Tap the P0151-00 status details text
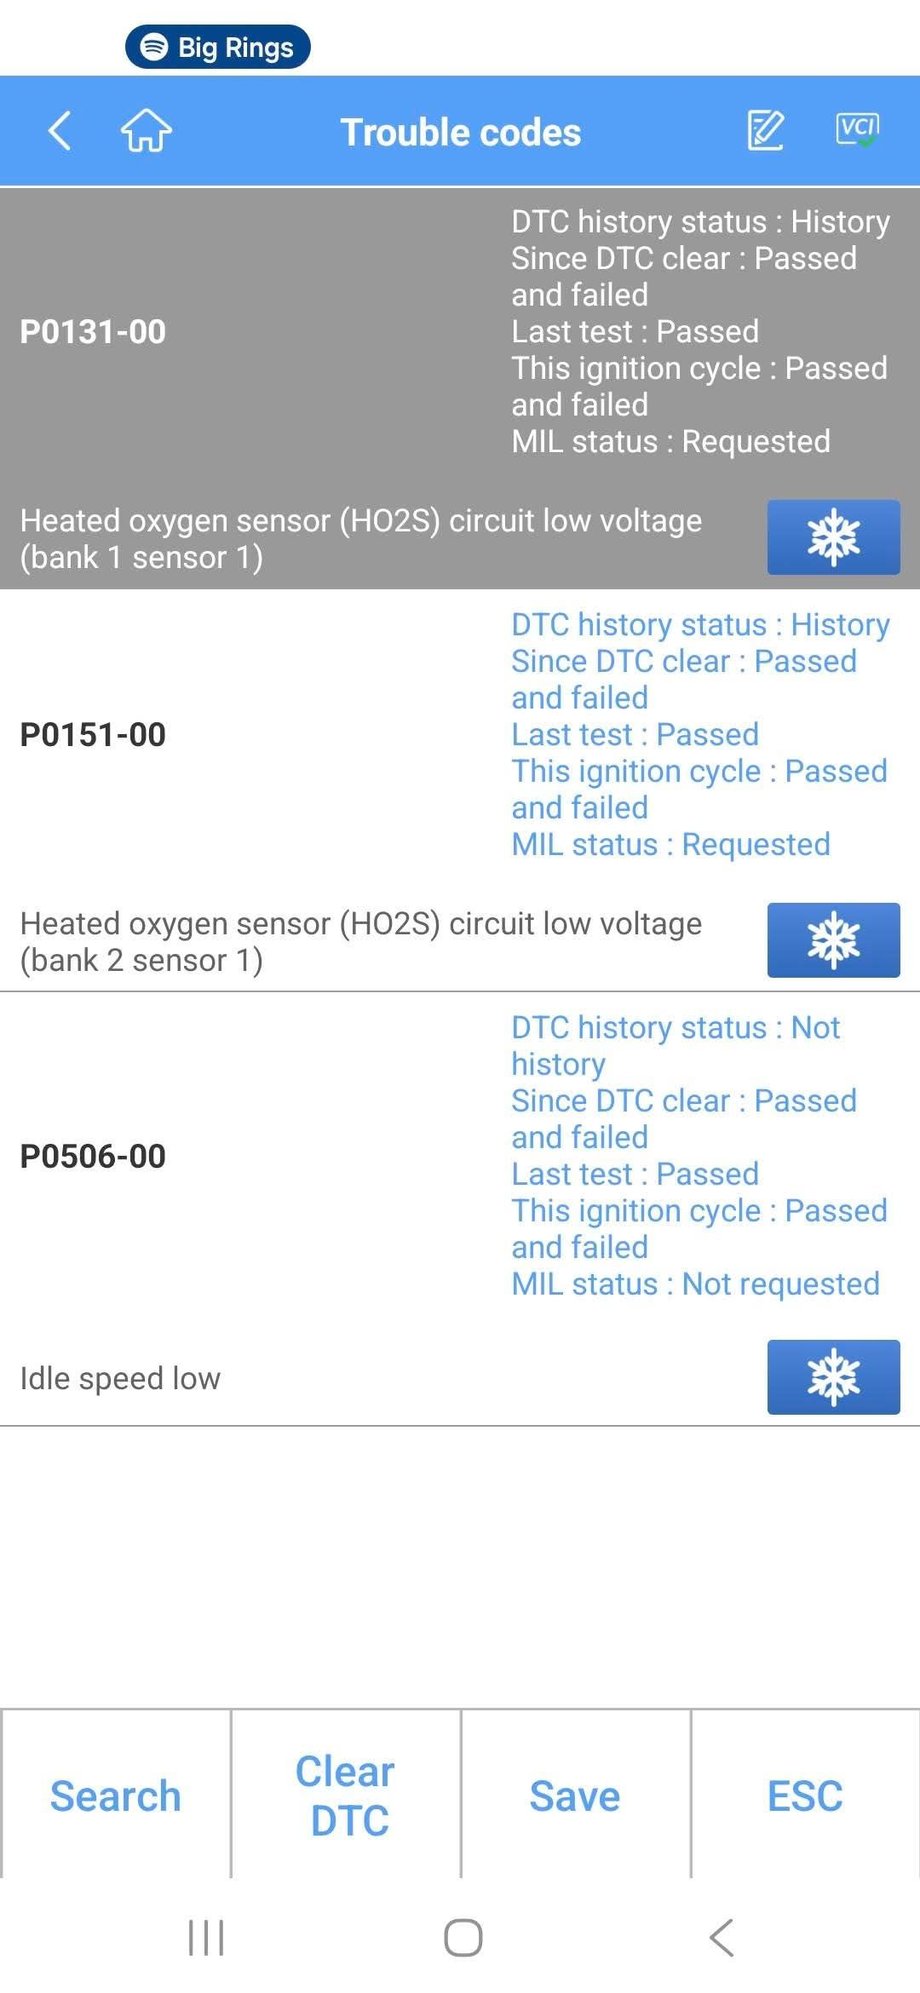The image size is (920, 1993). (x=699, y=735)
